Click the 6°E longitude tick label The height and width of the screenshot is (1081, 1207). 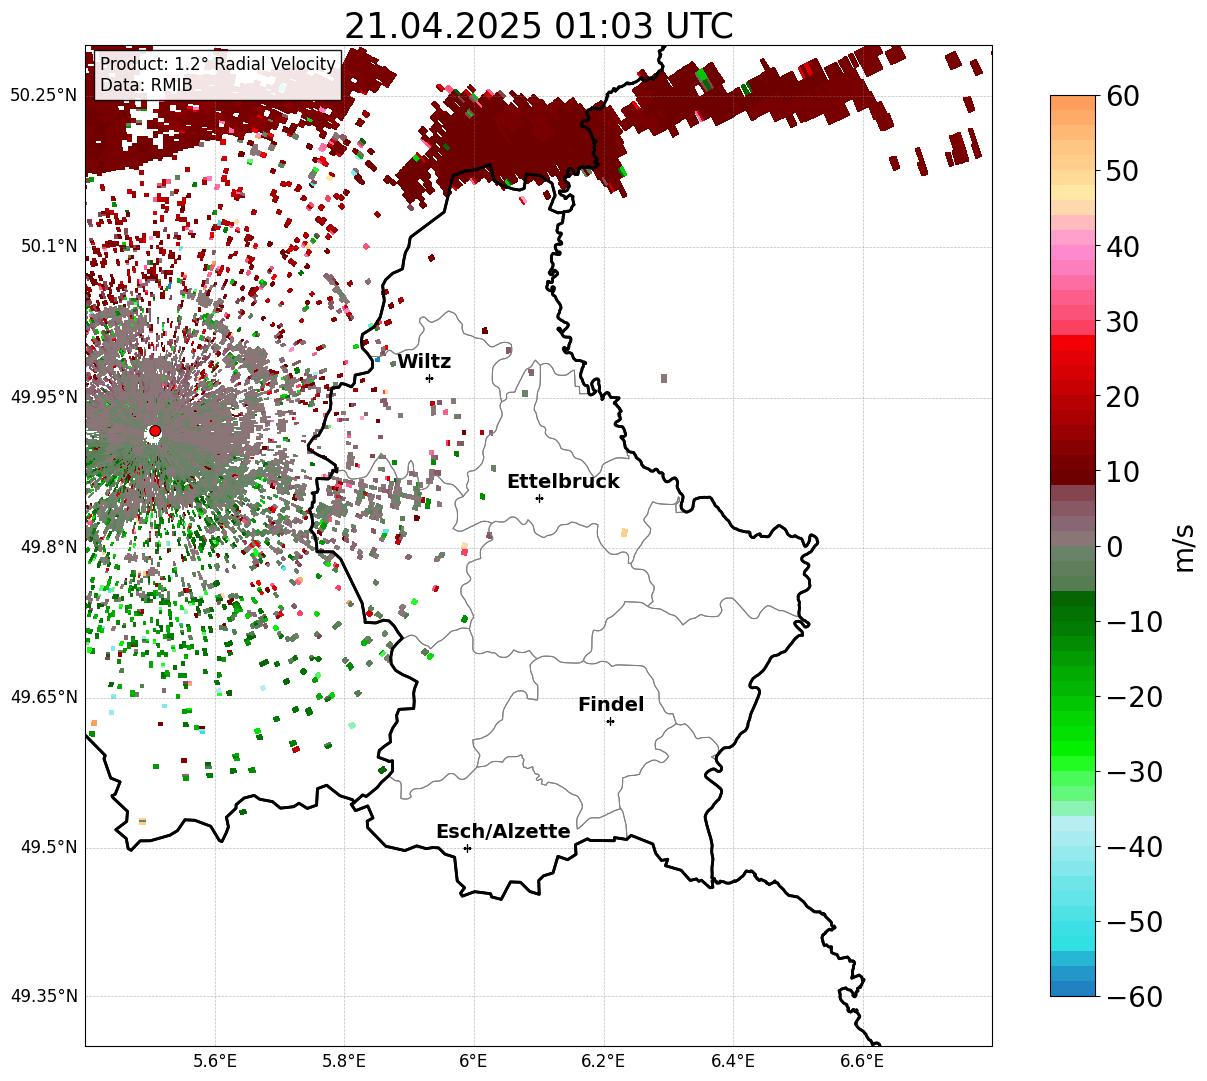tap(474, 1061)
